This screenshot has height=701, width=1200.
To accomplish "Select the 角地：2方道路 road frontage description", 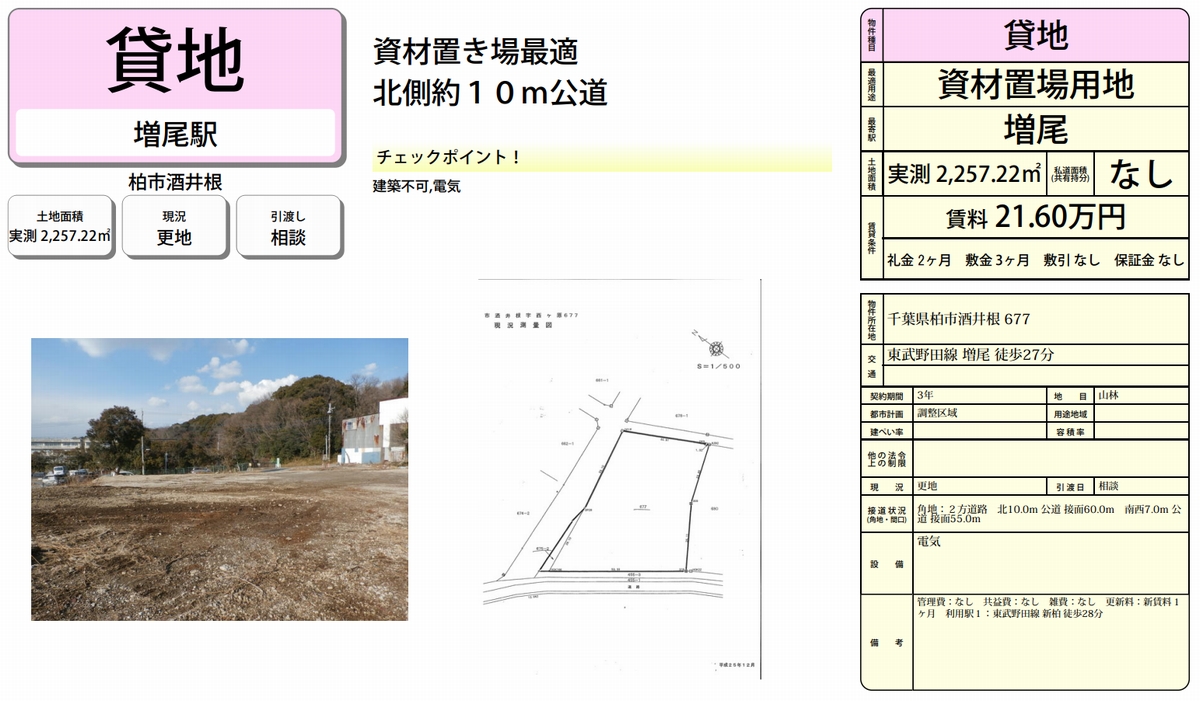I will tap(1050, 514).
